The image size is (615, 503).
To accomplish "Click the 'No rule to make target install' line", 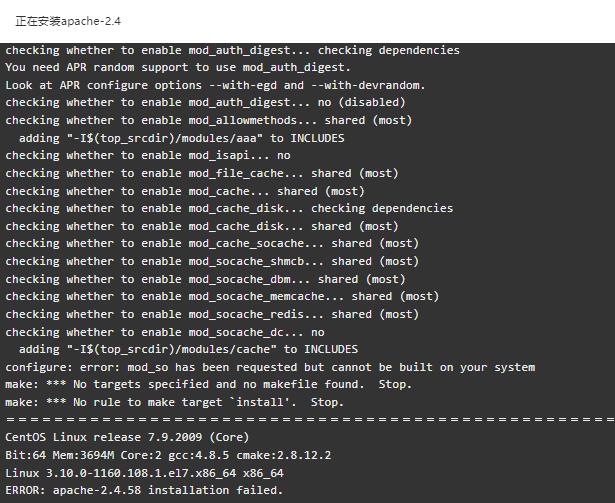I will coord(174,403).
